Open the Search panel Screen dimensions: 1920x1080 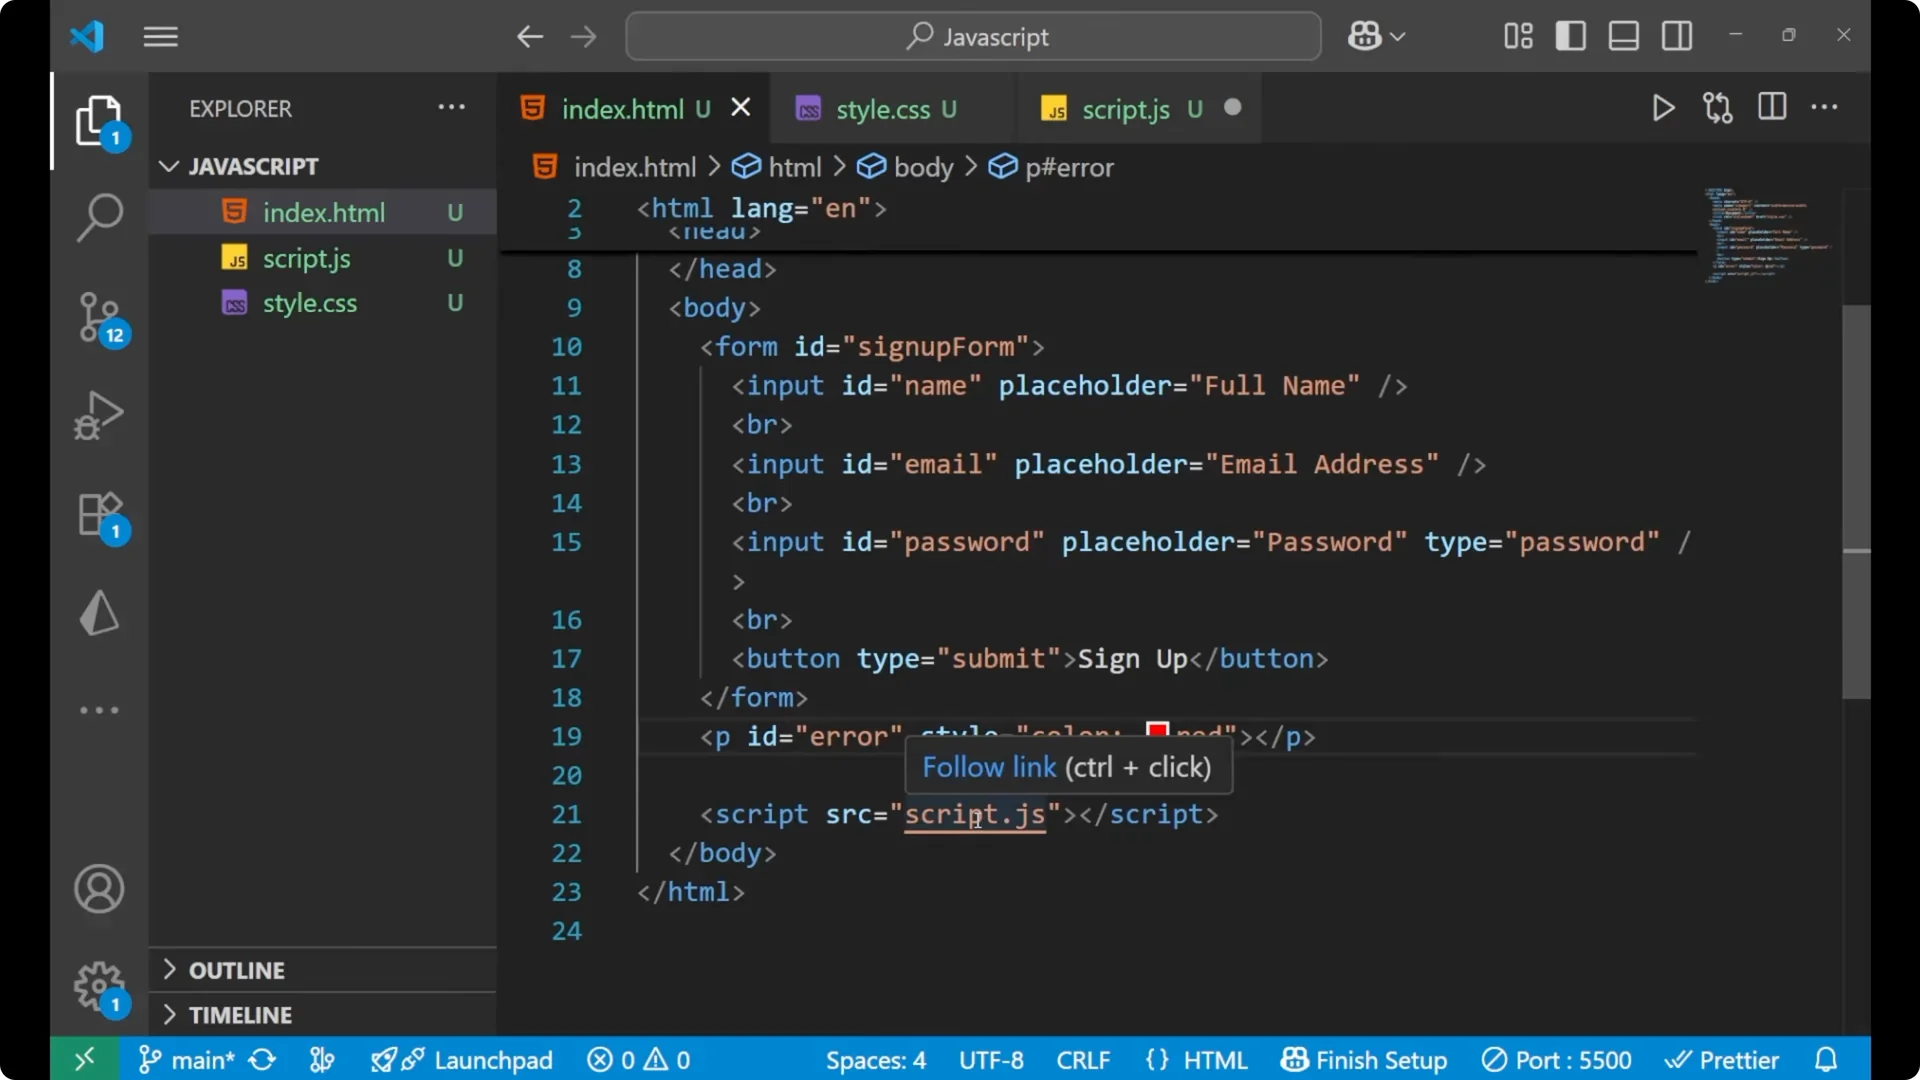pyautogui.click(x=99, y=216)
